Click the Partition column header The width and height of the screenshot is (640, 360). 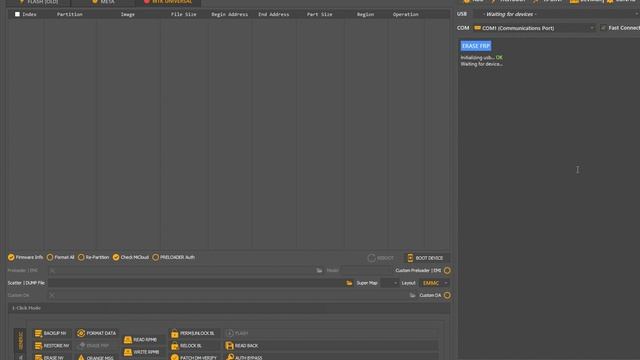pyautogui.click(x=69, y=14)
